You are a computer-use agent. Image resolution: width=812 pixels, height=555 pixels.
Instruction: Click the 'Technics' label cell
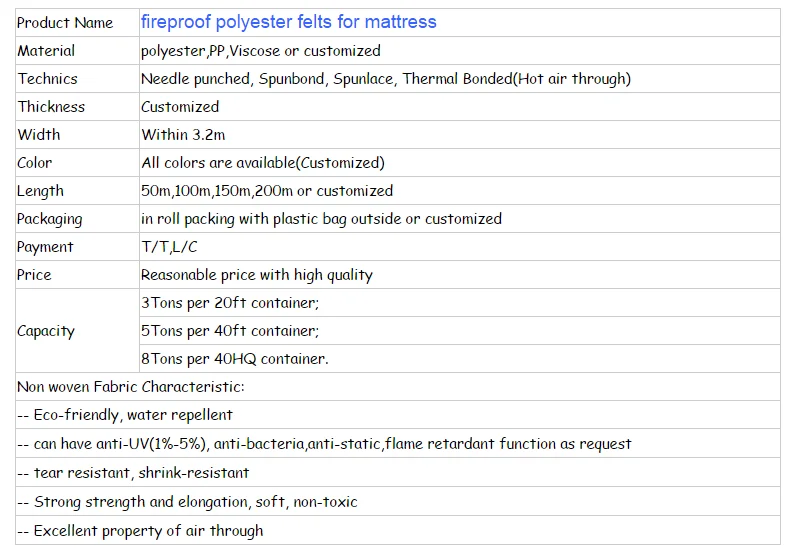tap(47, 79)
